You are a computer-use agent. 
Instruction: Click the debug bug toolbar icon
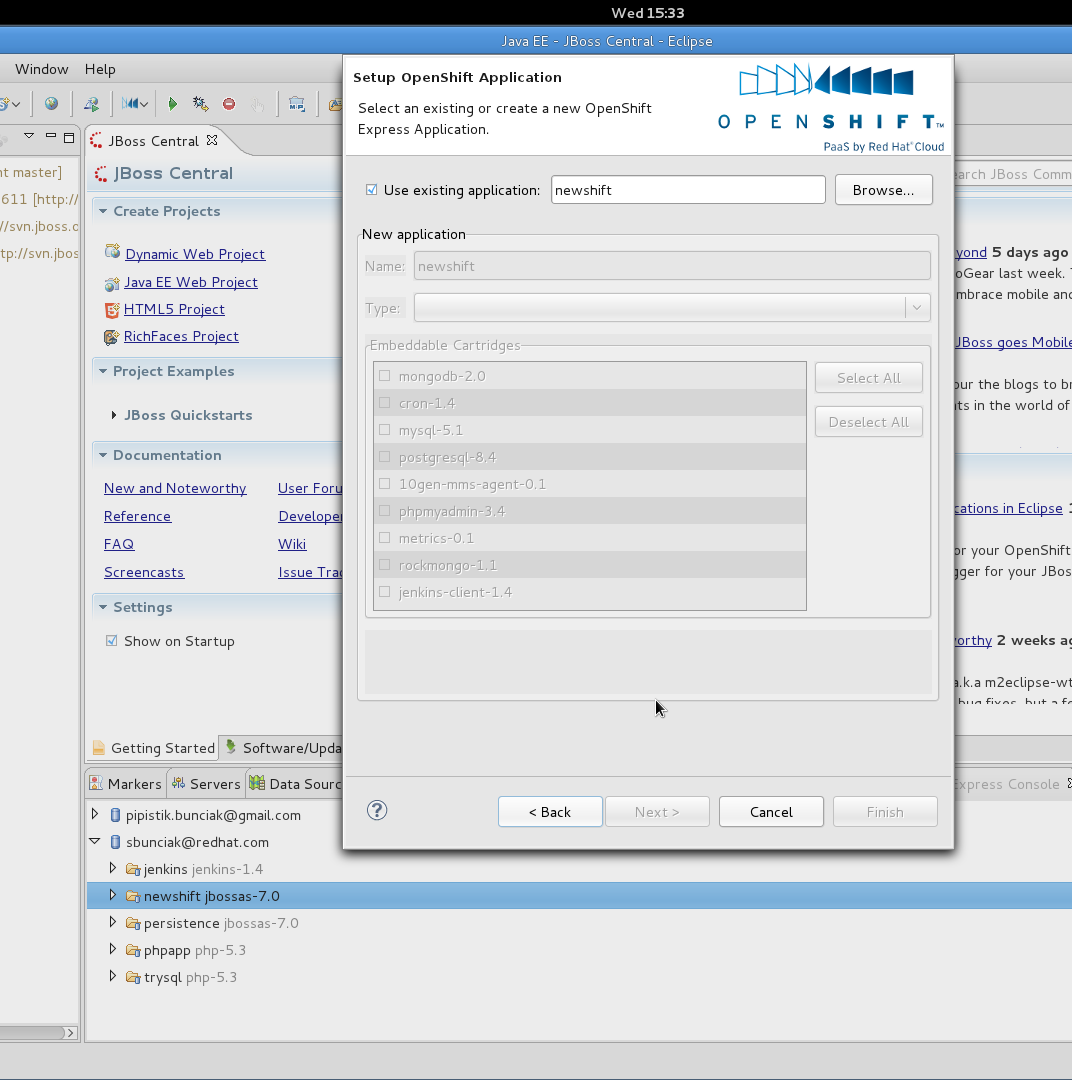(x=200, y=103)
